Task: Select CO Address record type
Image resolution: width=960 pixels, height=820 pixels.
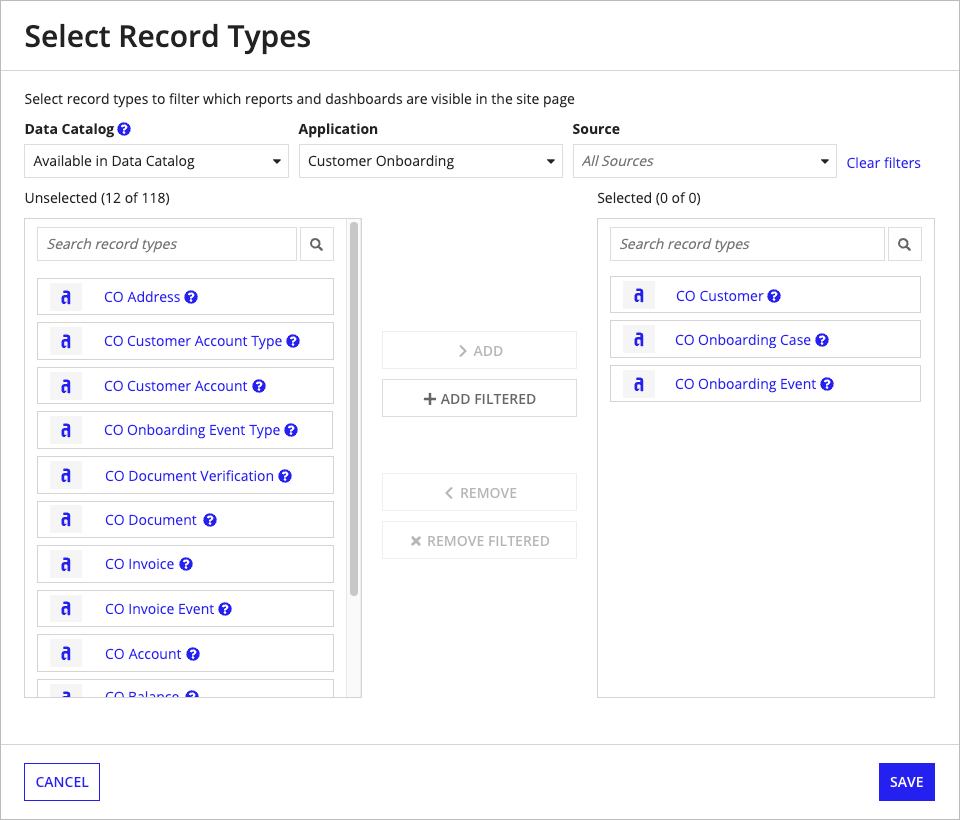Action: [x=186, y=297]
